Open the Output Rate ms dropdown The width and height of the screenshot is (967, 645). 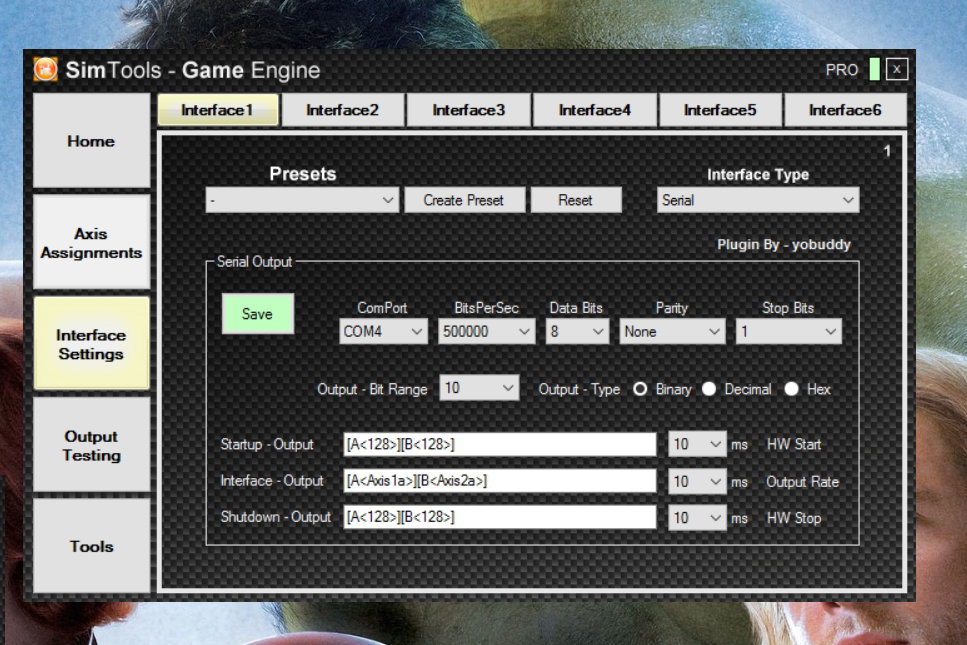tap(697, 481)
